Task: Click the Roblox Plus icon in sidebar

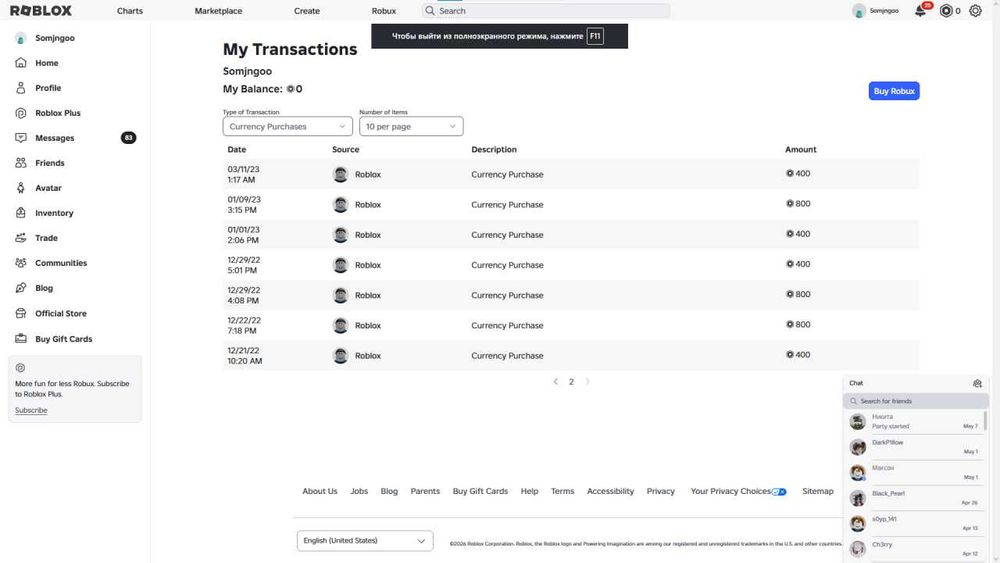Action: (x=21, y=113)
